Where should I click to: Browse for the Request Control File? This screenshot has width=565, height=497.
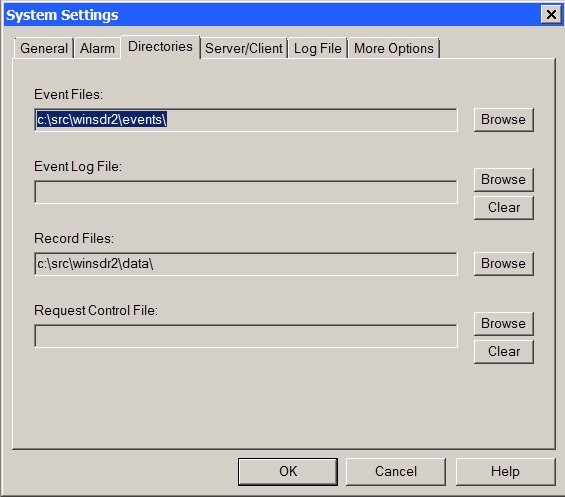click(x=503, y=324)
